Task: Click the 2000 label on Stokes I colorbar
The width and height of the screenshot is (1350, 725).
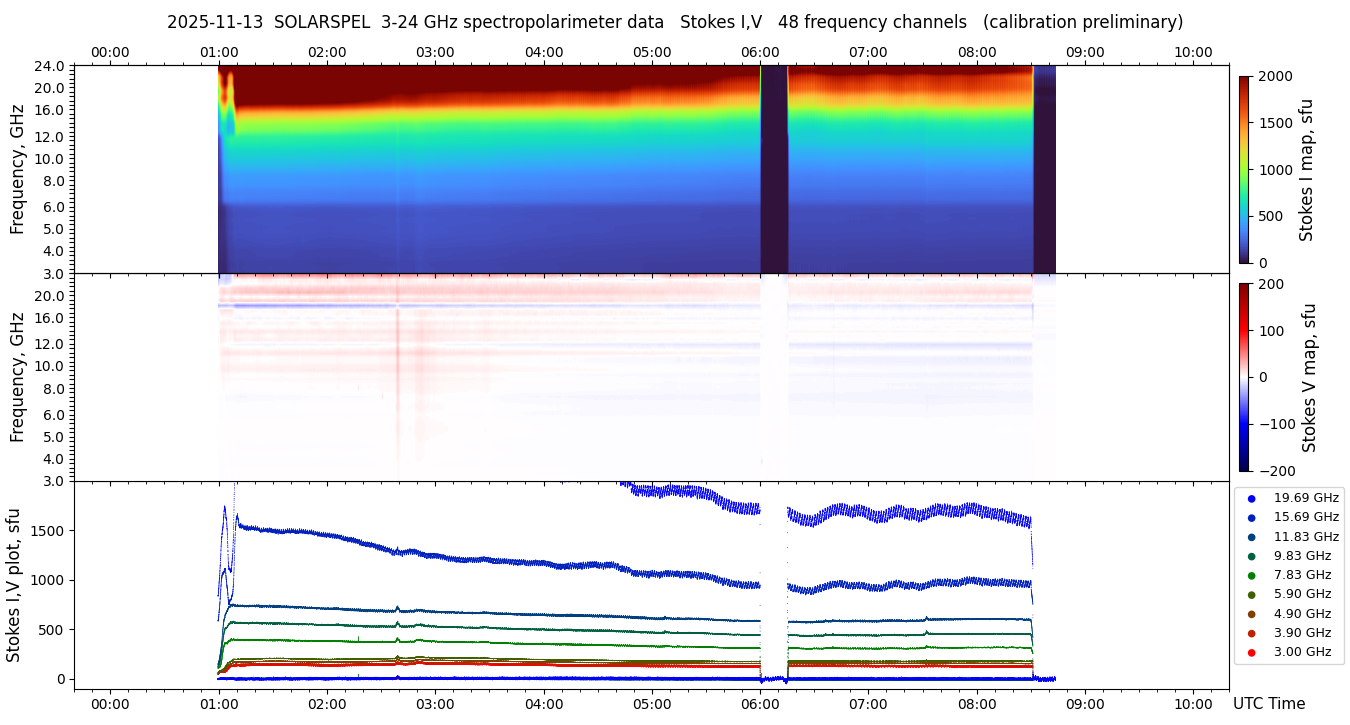Action: tap(1274, 76)
